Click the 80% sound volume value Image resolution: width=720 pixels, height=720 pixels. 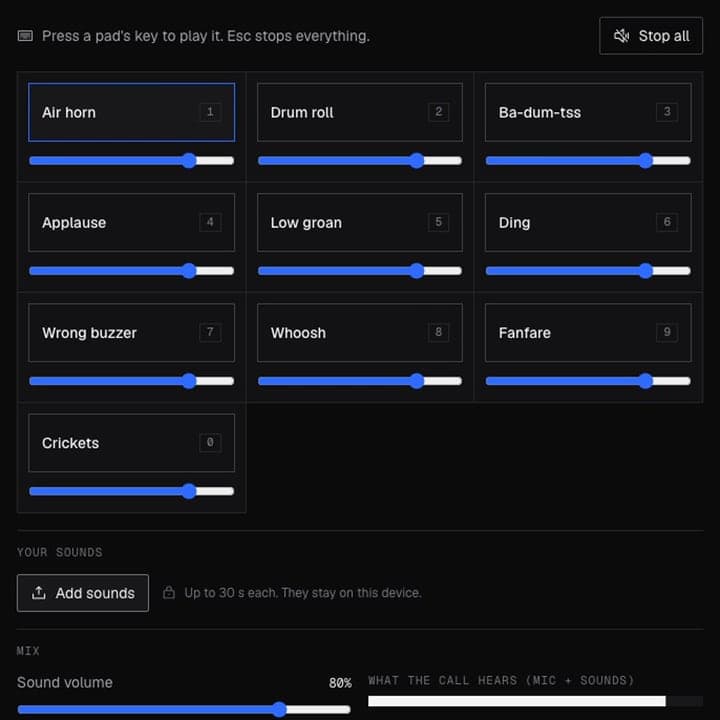(x=340, y=683)
